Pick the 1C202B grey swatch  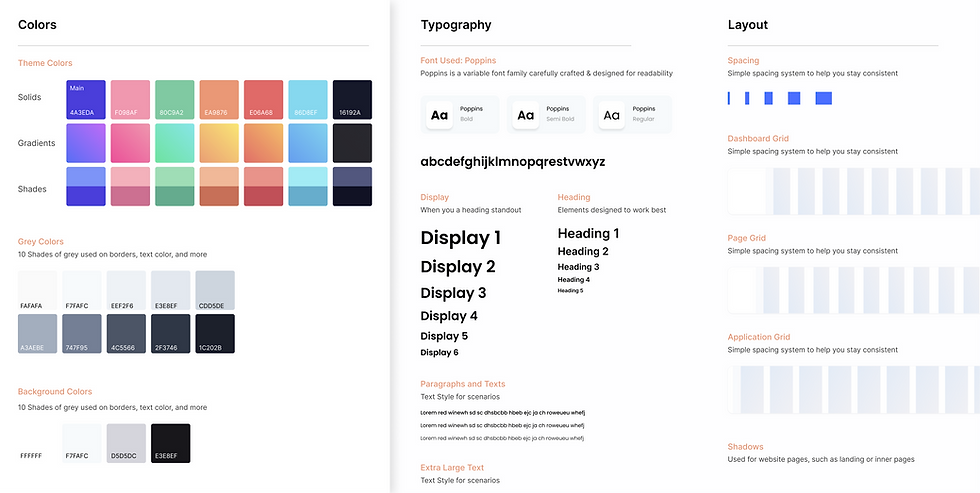(x=215, y=334)
